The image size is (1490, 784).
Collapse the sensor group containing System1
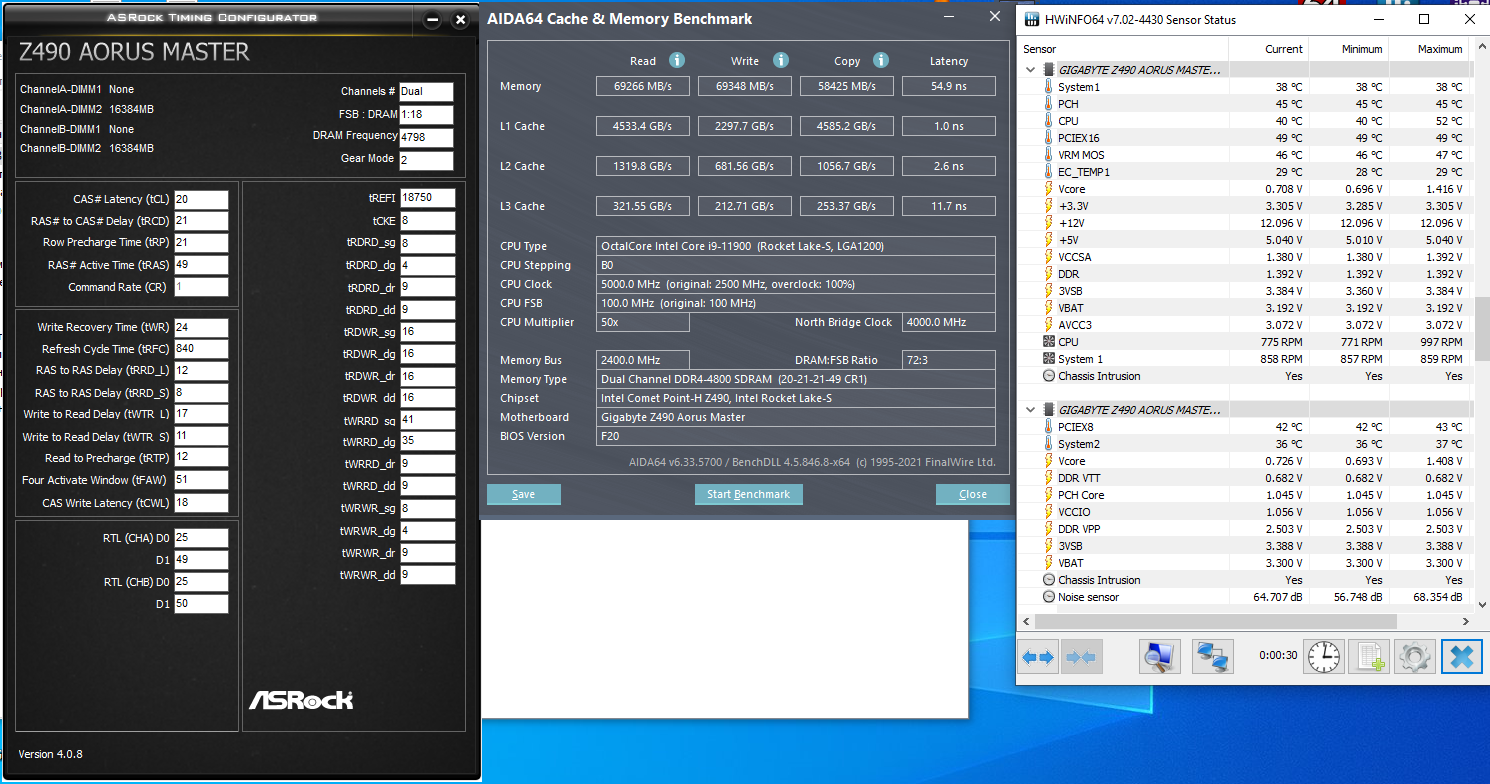click(x=1031, y=70)
